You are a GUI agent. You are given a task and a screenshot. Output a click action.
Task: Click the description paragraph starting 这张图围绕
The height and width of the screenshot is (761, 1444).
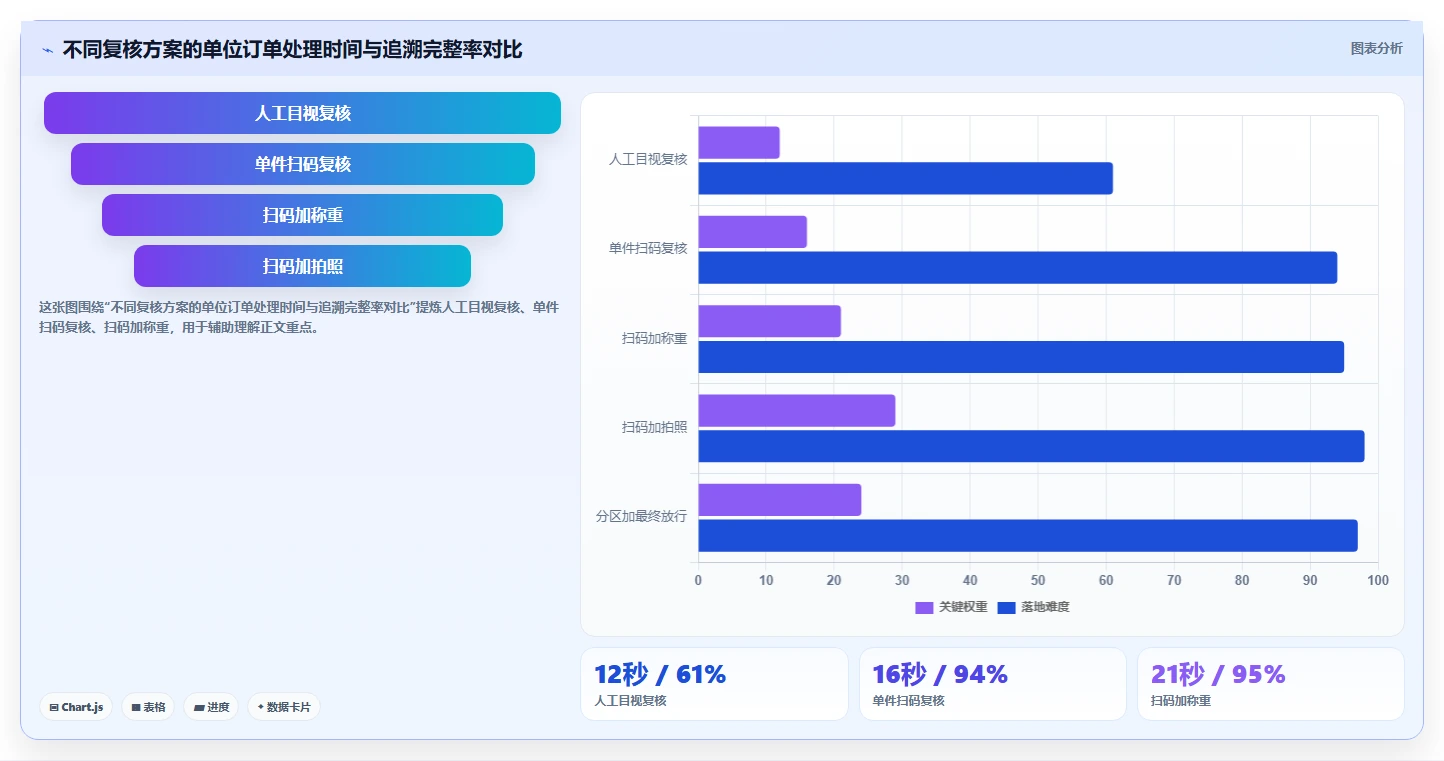click(299, 317)
